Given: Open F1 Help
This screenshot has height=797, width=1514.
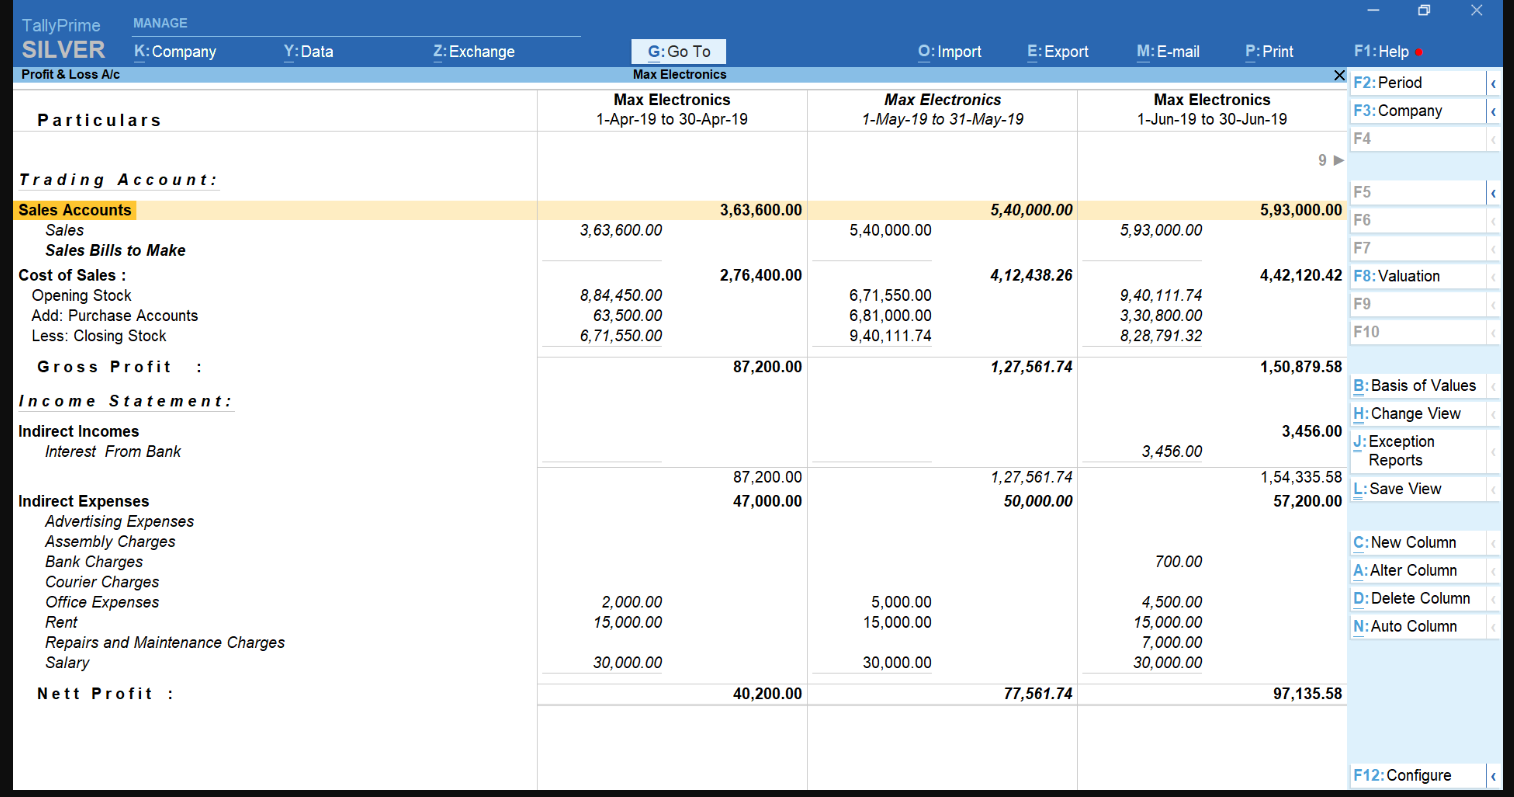Looking at the screenshot, I should pos(1382,52).
